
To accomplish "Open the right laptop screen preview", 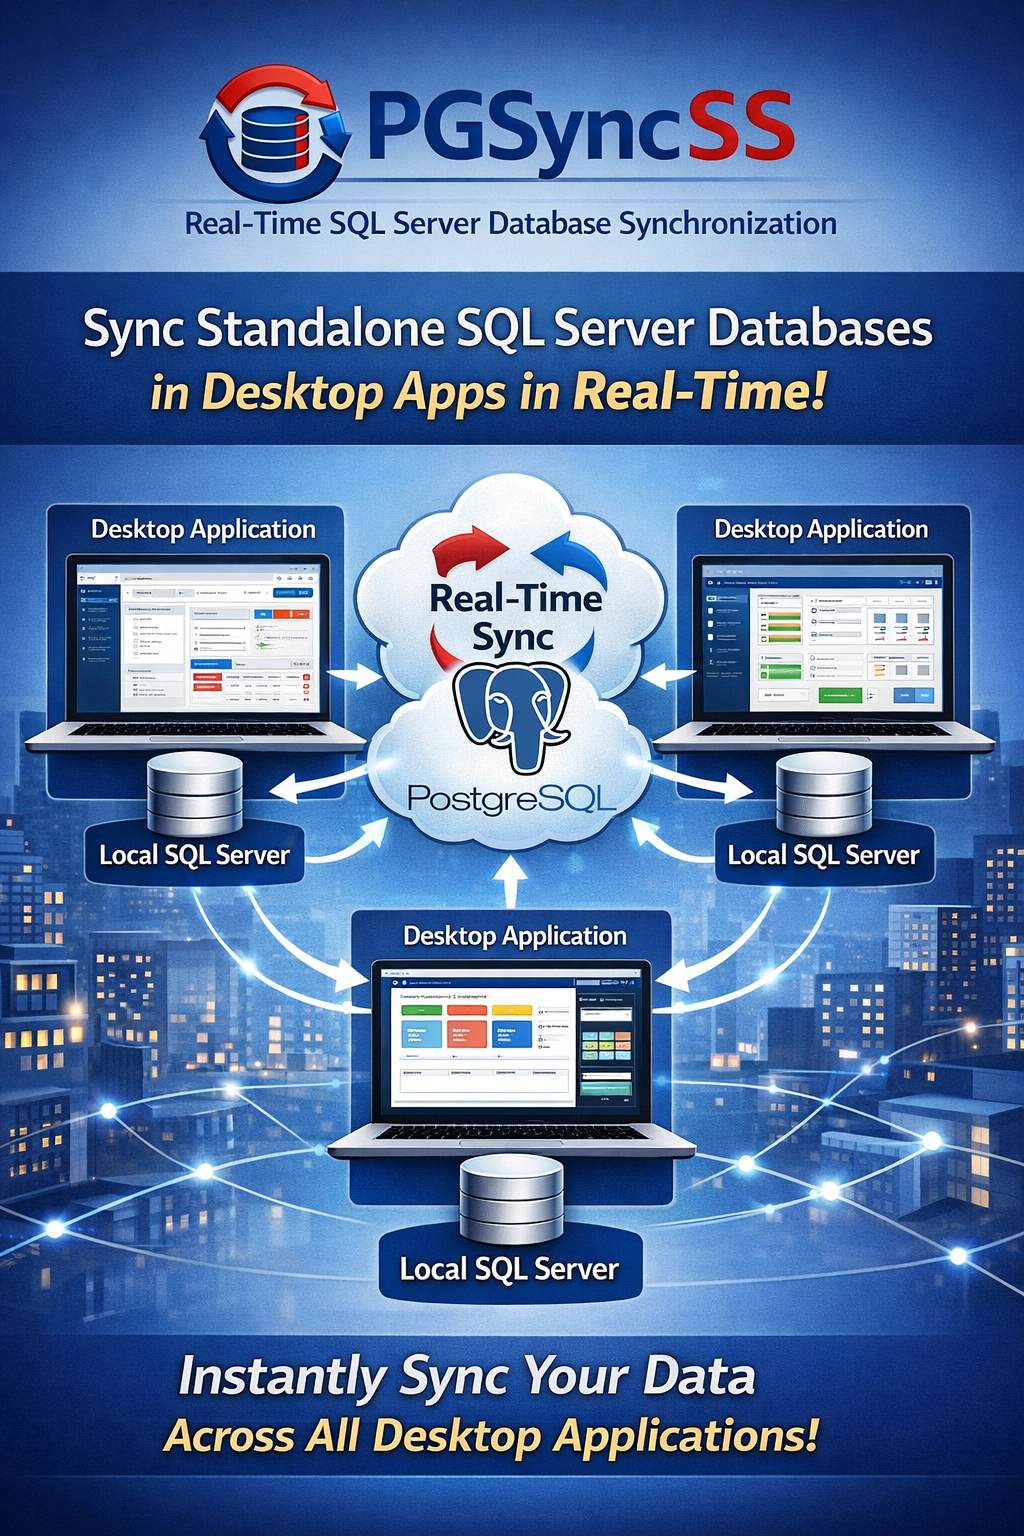I will coord(823,637).
